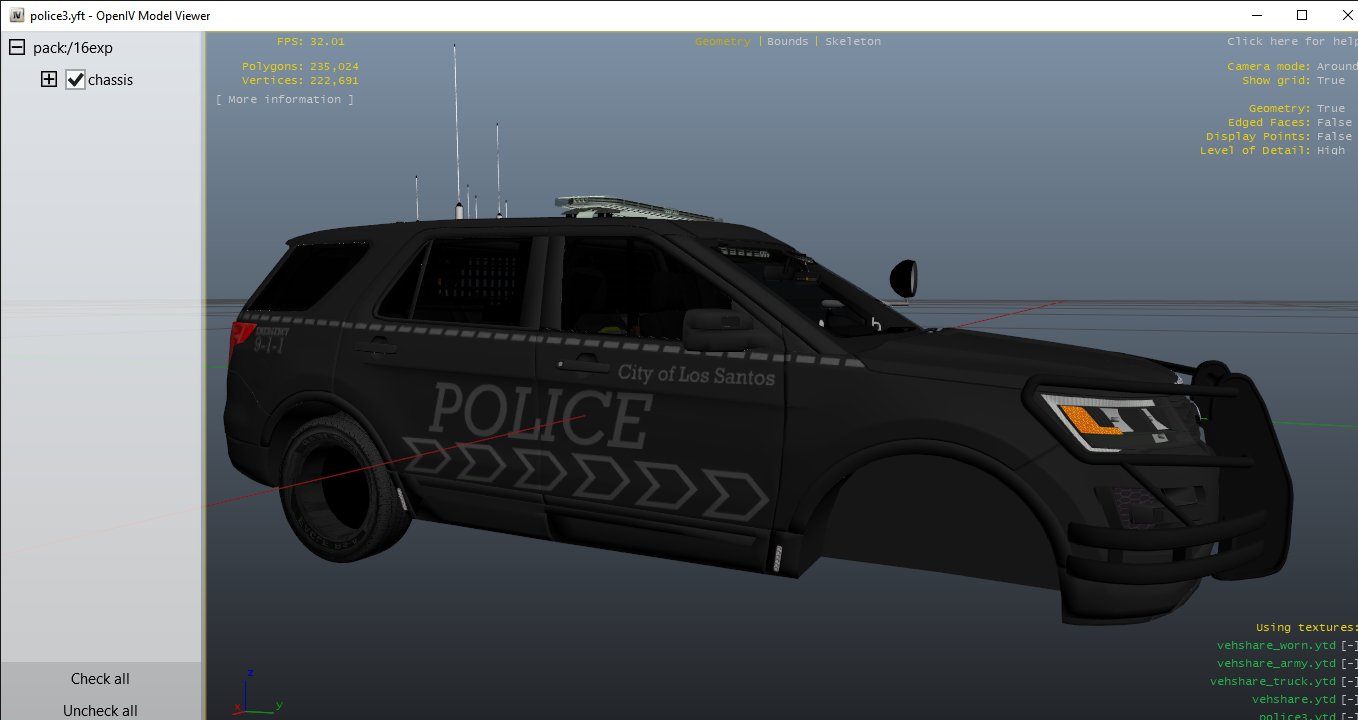Collapse vehshare_truck.ytd texture entry
Screen dimensions: 1358x720
coord(1349,682)
